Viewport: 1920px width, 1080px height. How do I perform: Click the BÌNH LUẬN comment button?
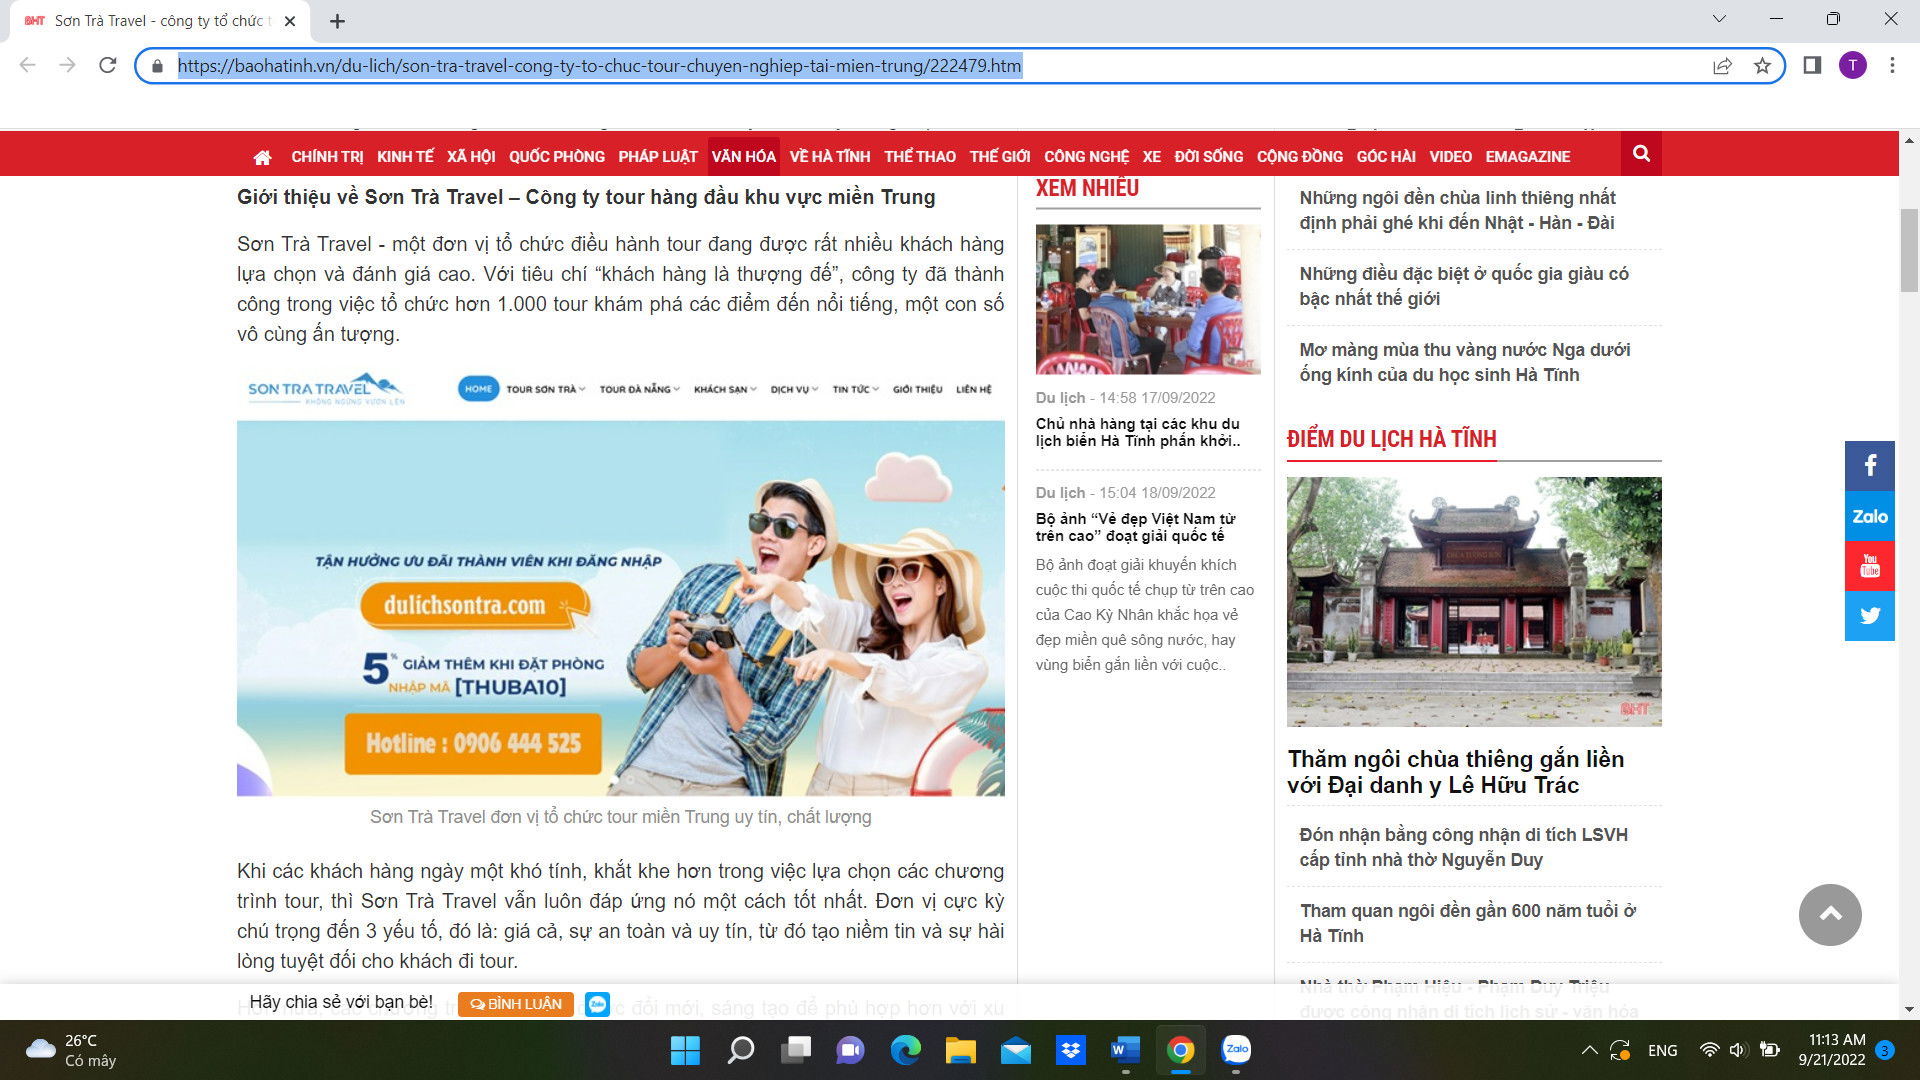(x=516, y=1004)
